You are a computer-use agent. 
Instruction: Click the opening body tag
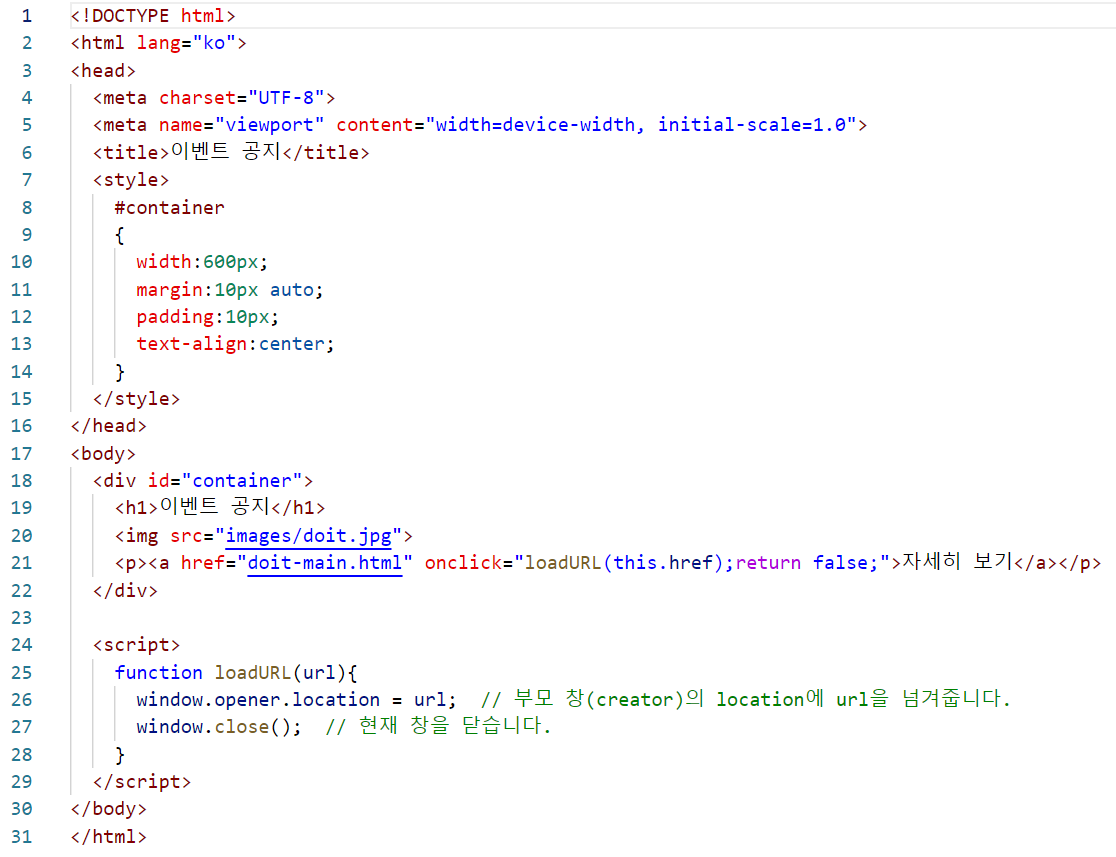103,453
